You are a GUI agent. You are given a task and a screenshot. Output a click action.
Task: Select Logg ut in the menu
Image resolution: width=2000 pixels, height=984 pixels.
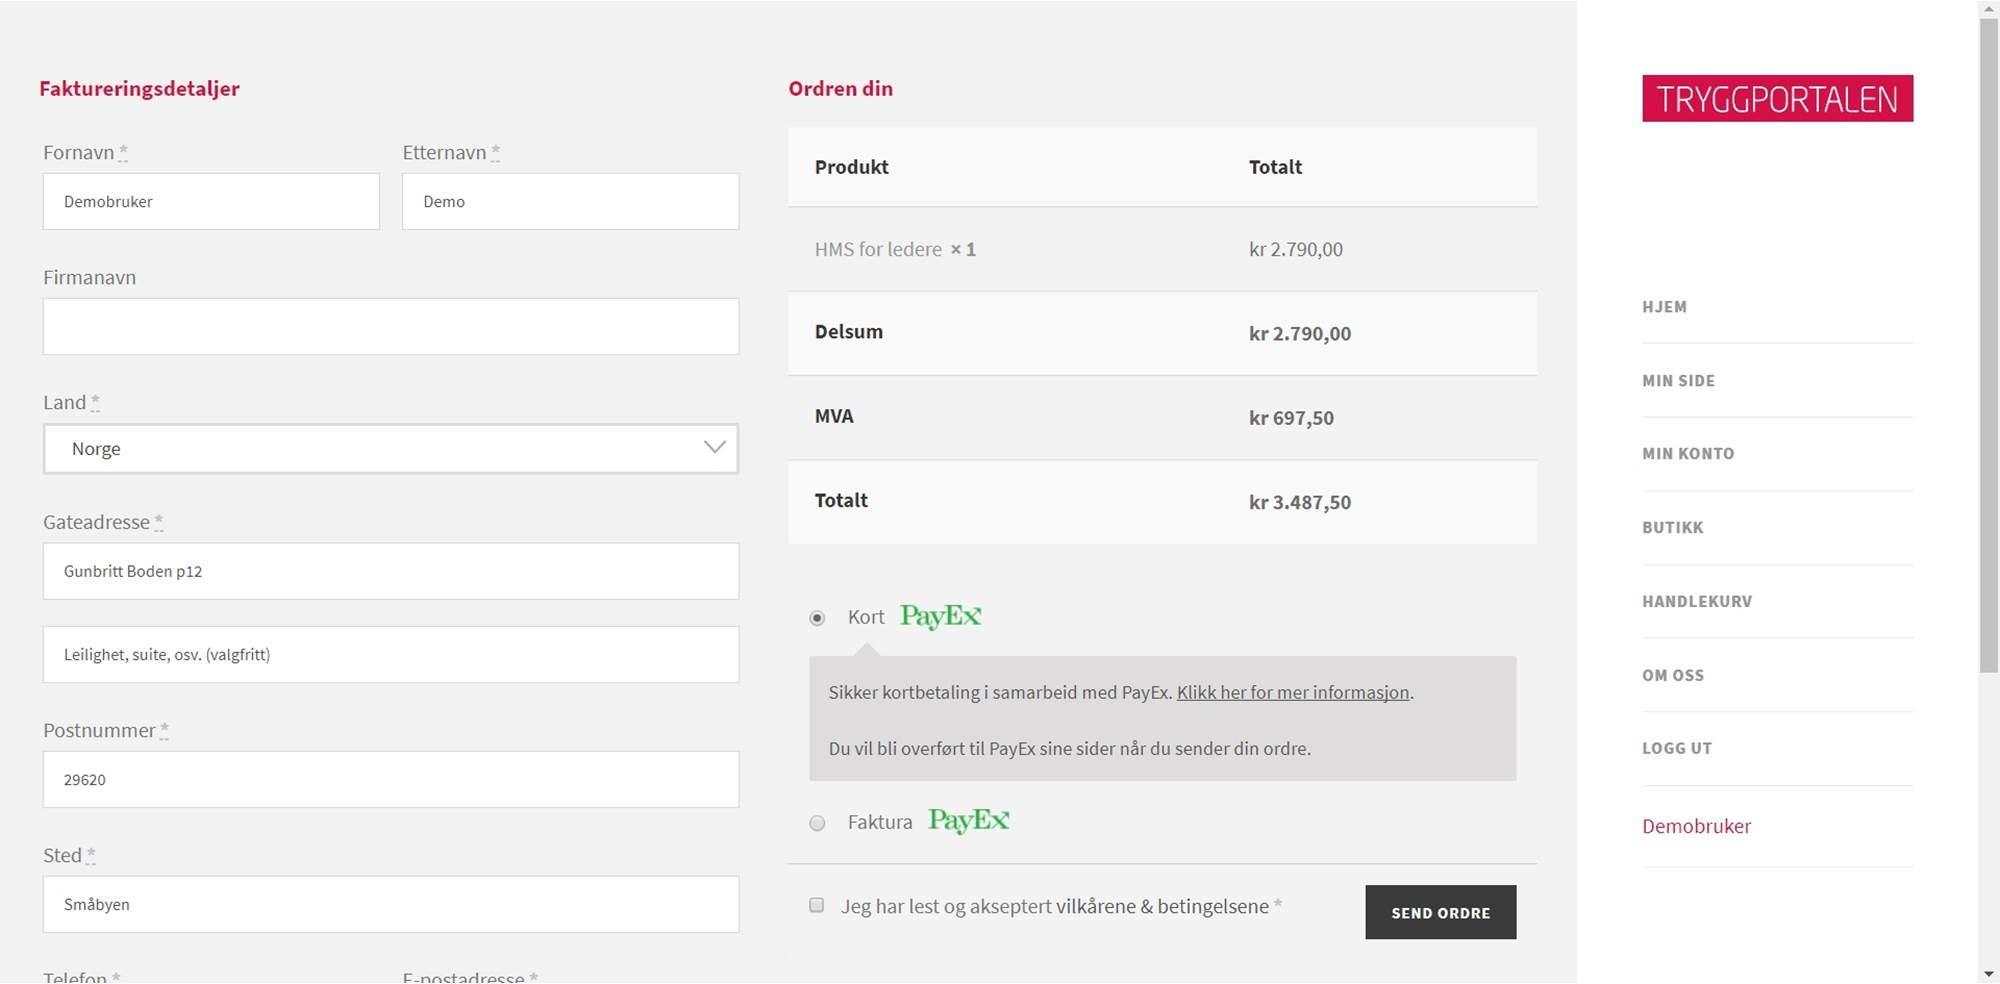click(1676, 748)
